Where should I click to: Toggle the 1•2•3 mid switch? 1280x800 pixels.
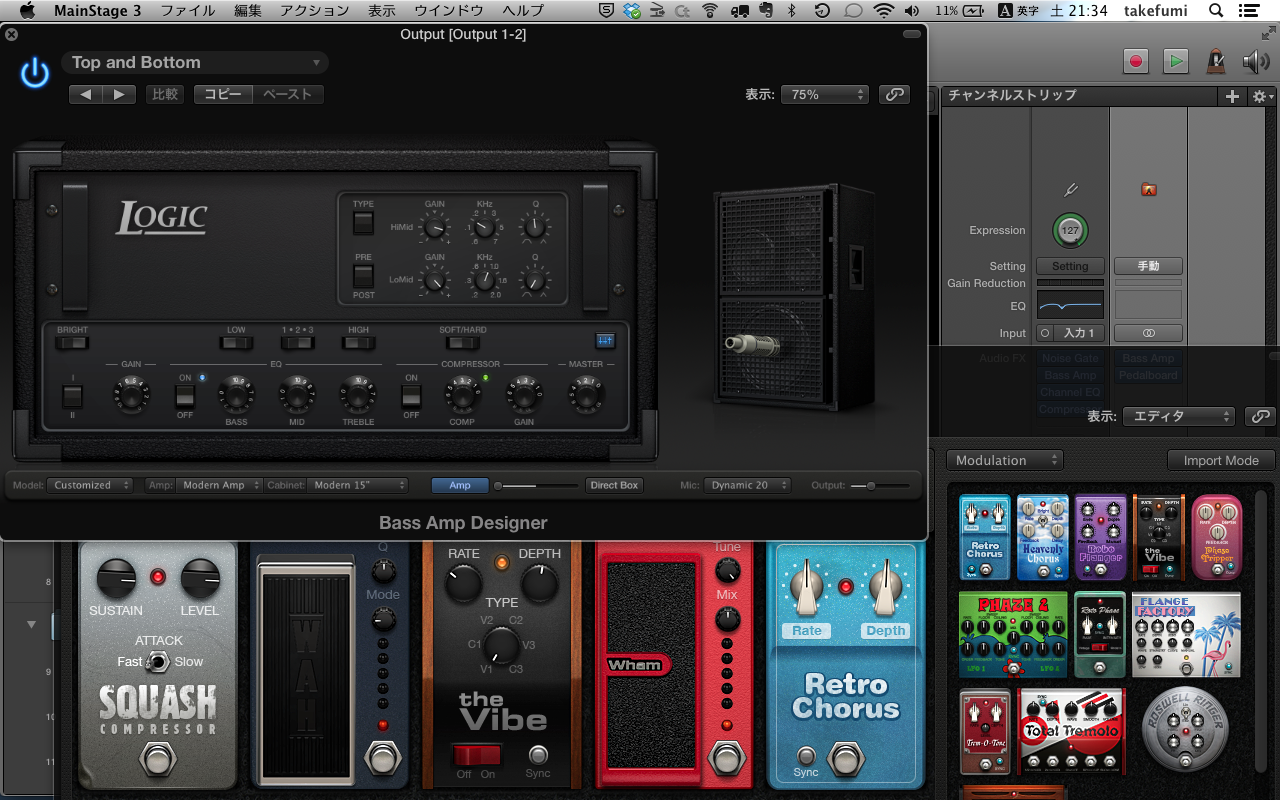[x=297, y=343]
